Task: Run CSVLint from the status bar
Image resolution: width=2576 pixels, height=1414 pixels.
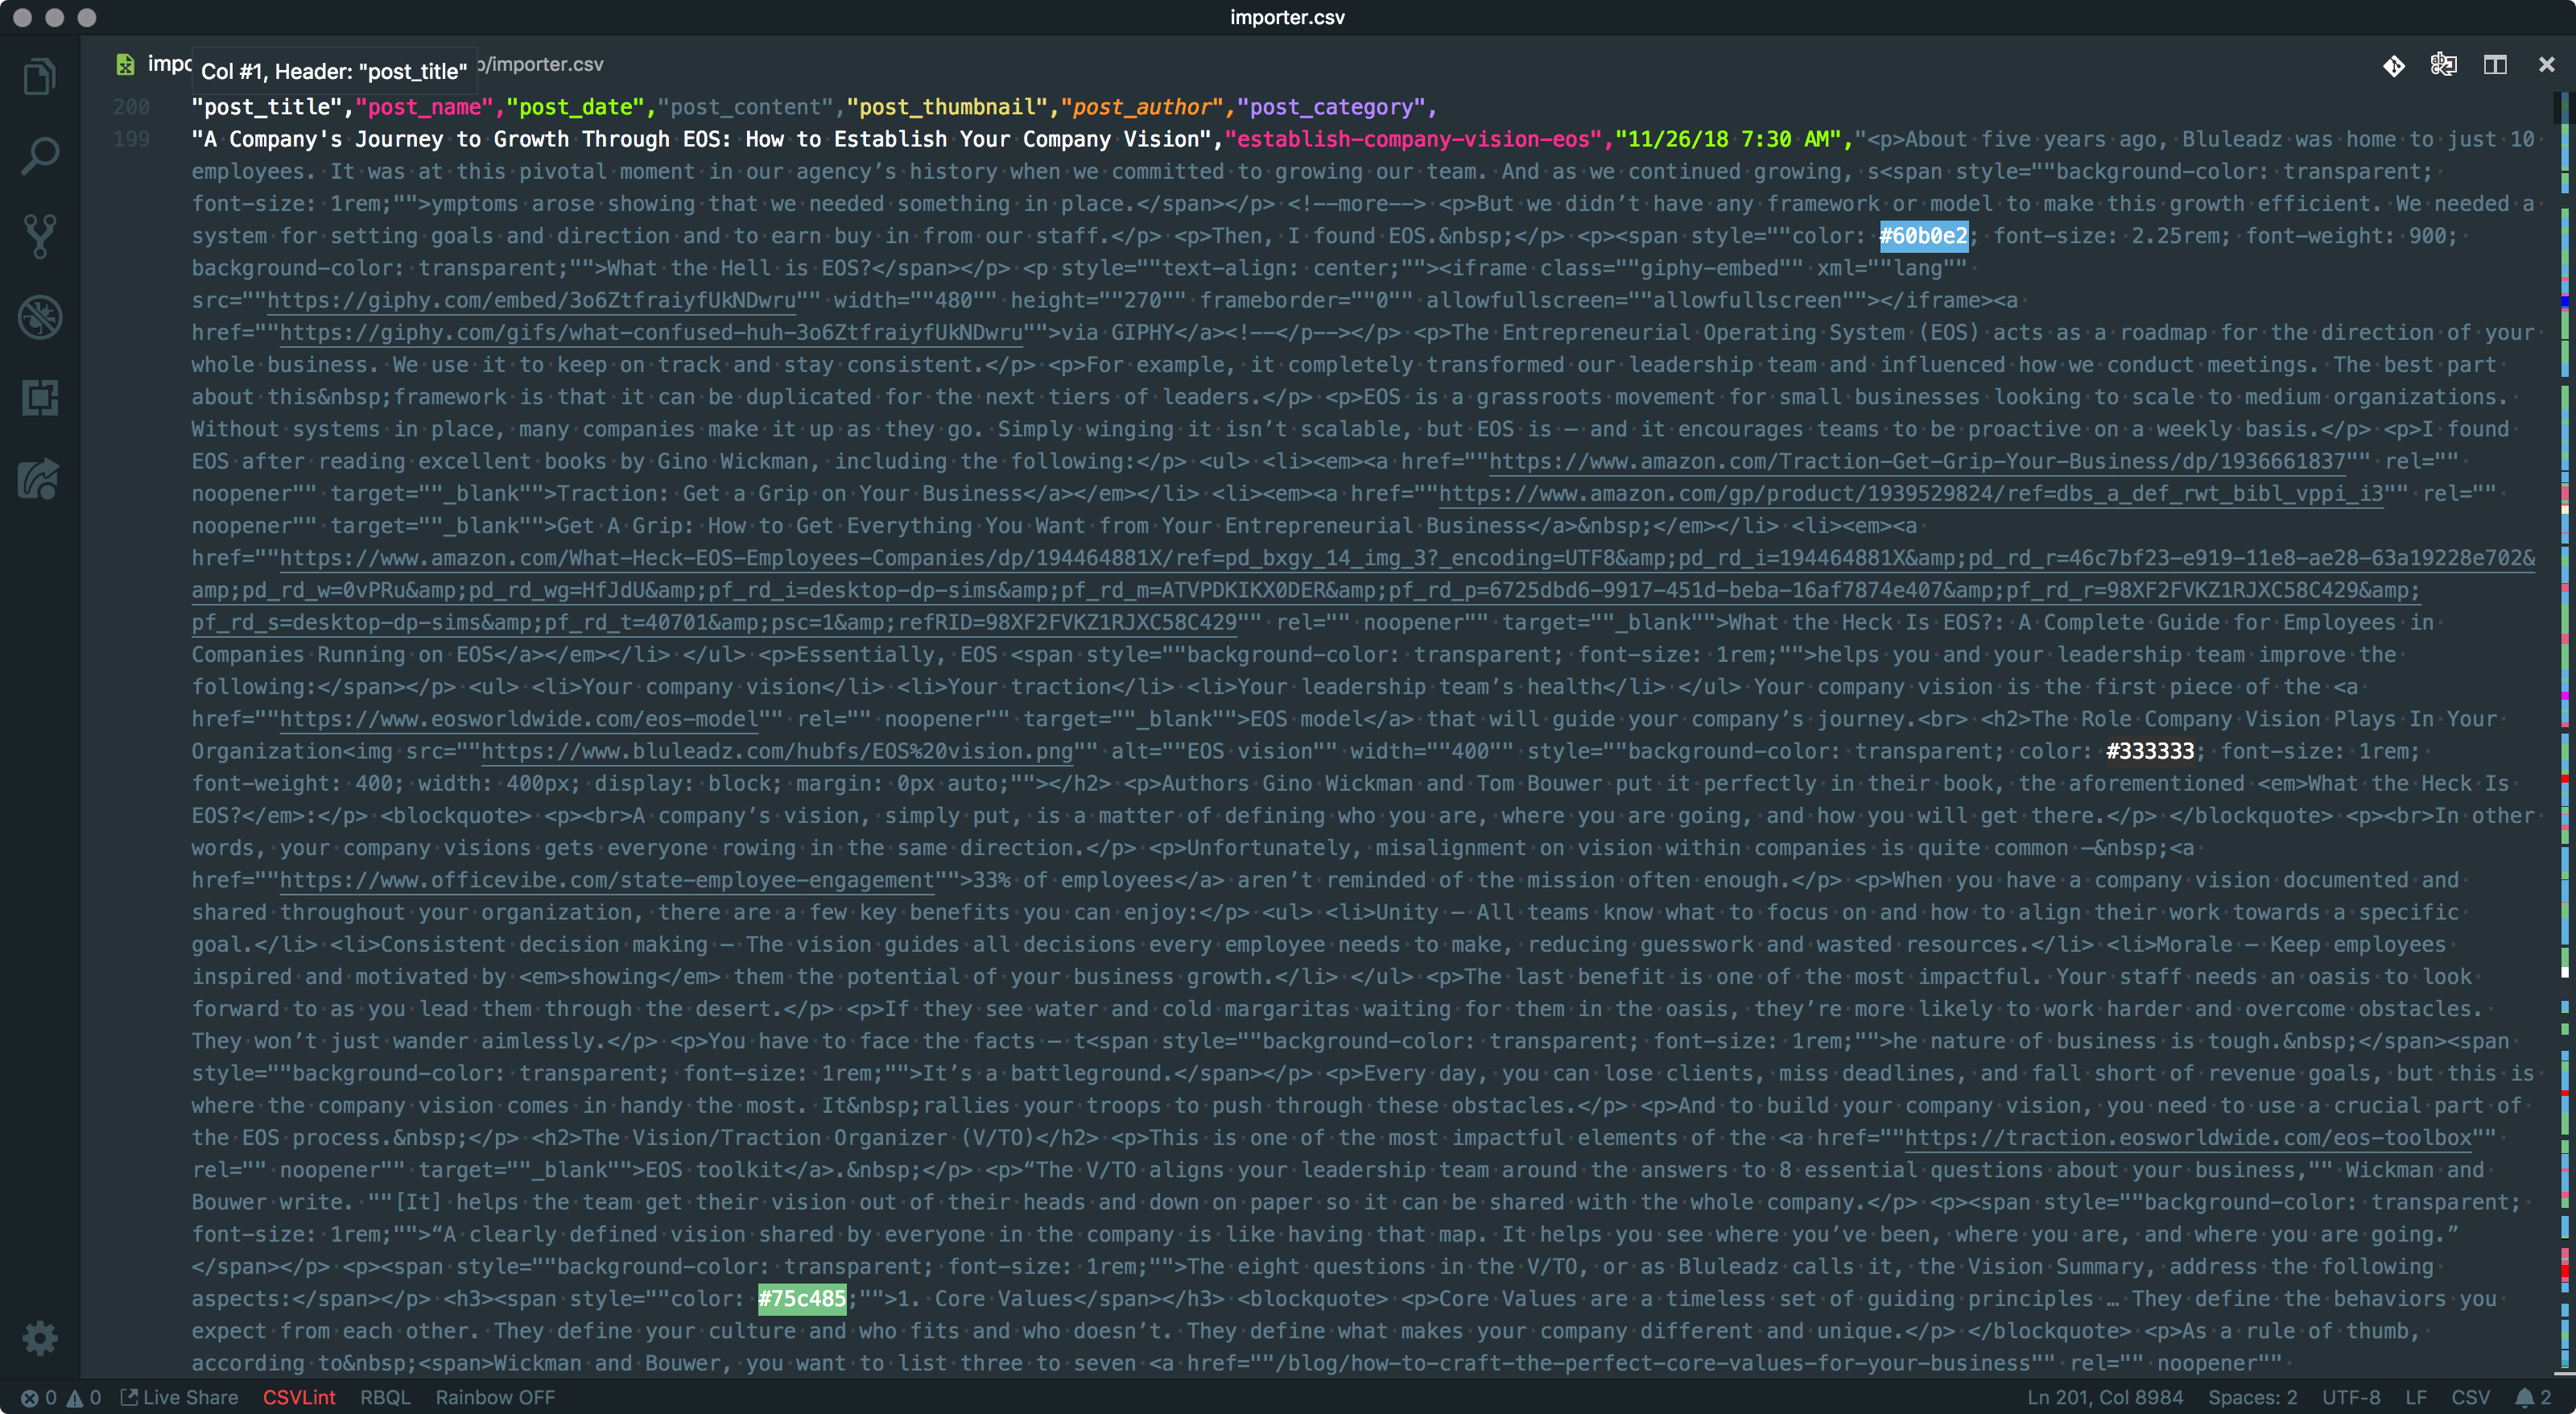Action: (x=299, y=1397)
